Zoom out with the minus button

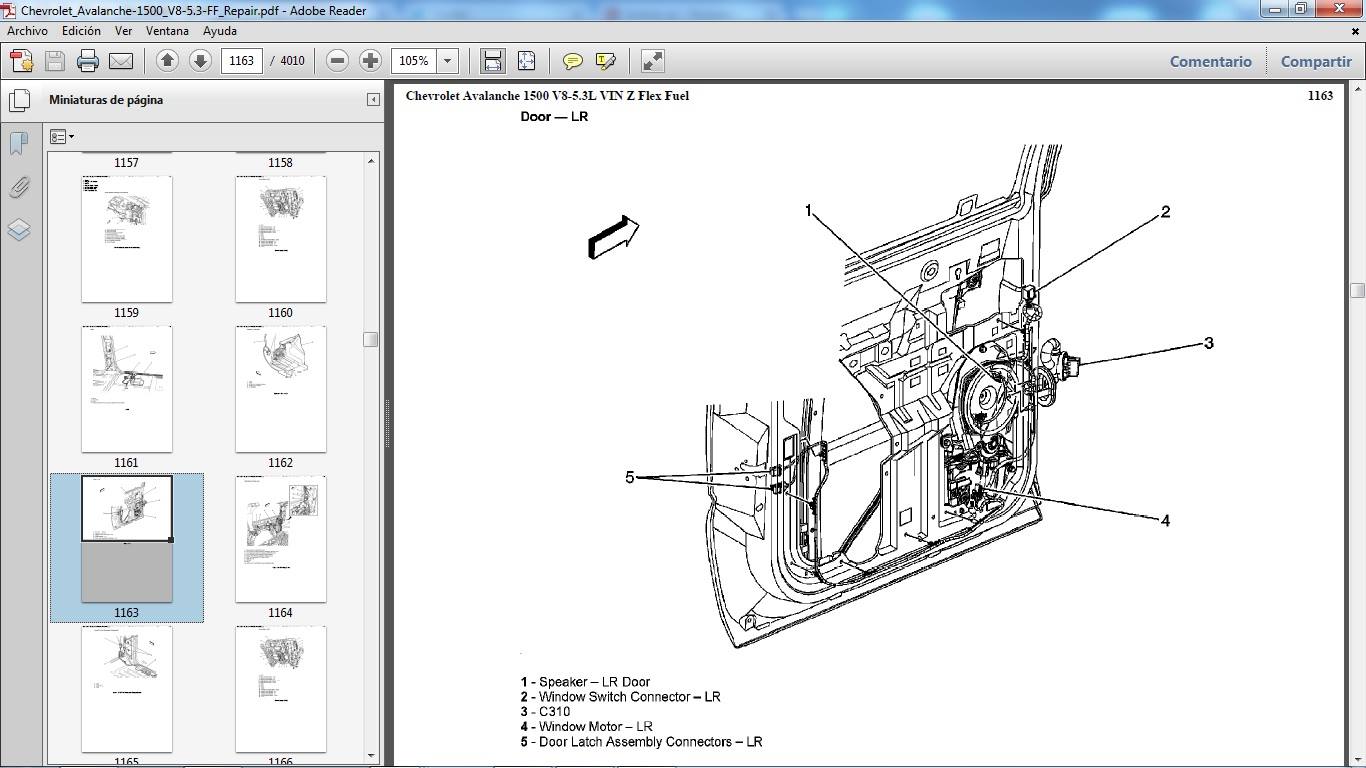point(337,61)
